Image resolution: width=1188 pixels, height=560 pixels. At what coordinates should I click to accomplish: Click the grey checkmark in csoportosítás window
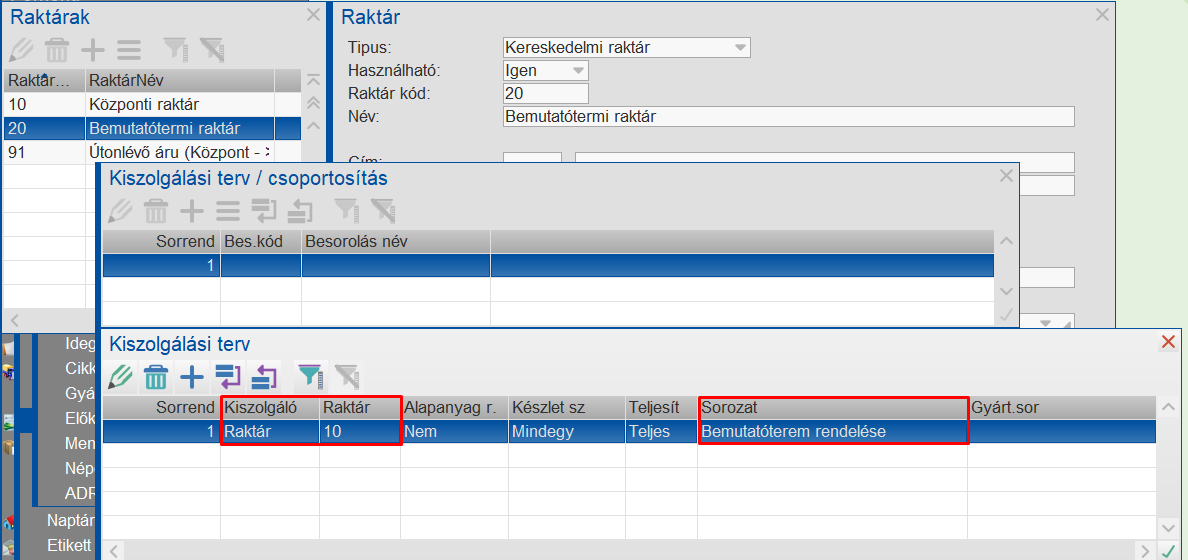[1006, 316]
